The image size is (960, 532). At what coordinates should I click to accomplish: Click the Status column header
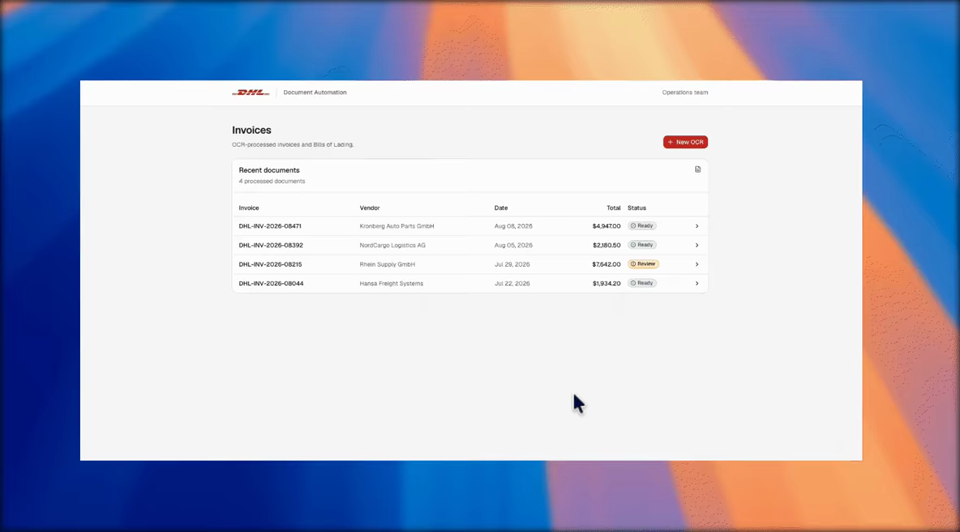pos(637,208)
